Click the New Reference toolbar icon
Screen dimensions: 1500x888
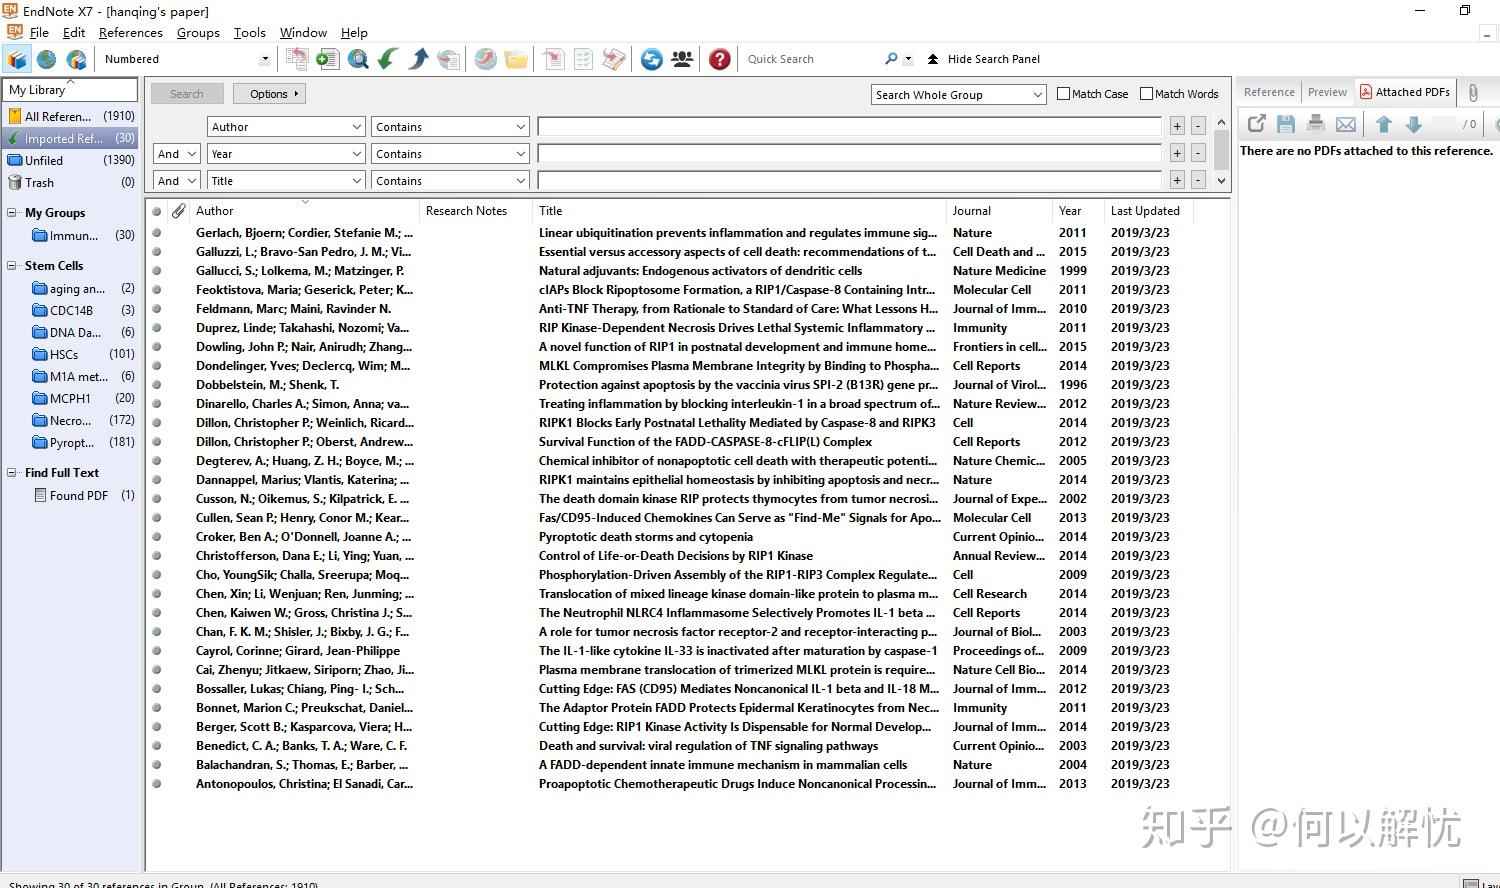(327, 59)
